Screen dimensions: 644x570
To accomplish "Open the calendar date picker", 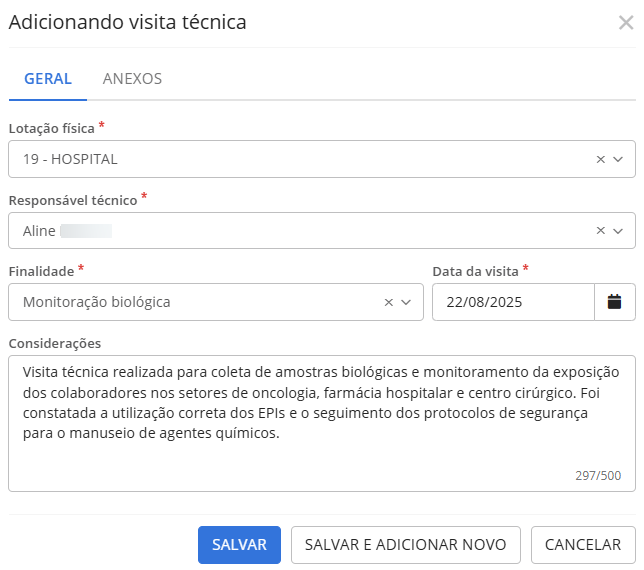I will coord(615,302).
